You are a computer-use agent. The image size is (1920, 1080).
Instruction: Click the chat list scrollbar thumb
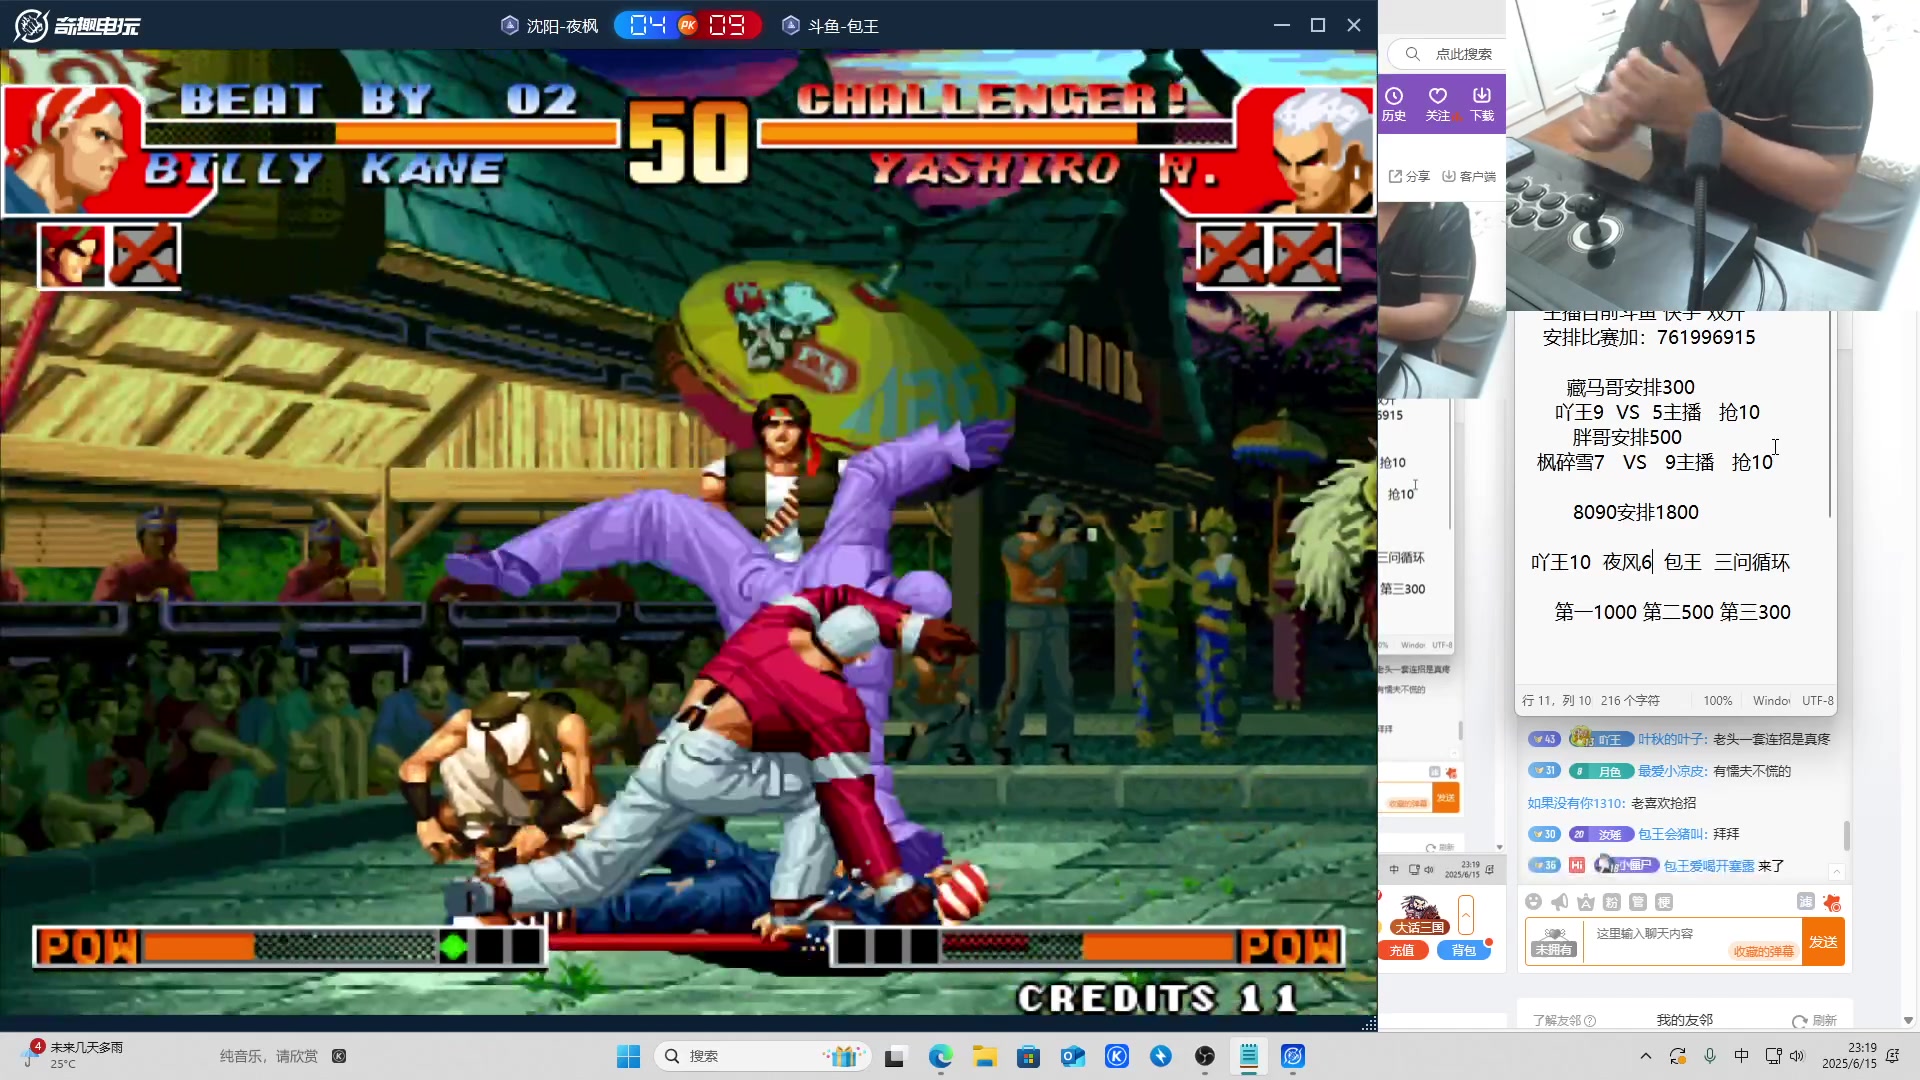[x=1846, y=835]
